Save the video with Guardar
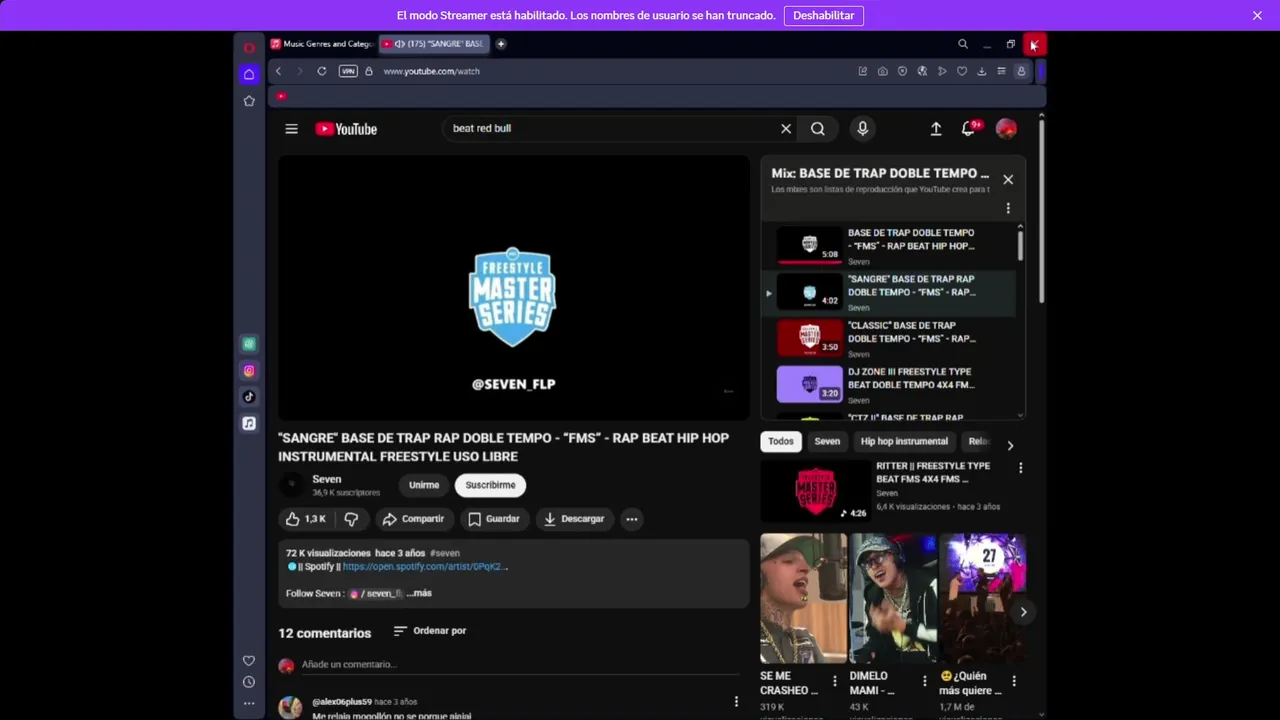 pyautogui.click(x=494, y=519)
